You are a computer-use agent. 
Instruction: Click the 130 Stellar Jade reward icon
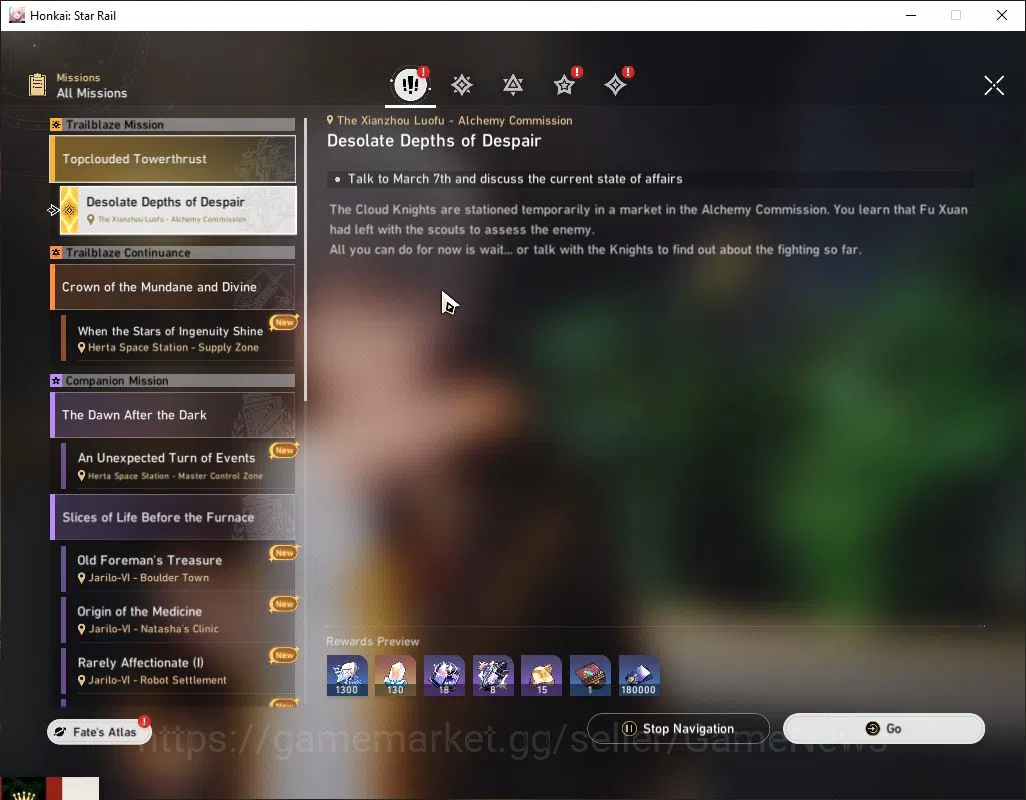(x=395, y=675)
